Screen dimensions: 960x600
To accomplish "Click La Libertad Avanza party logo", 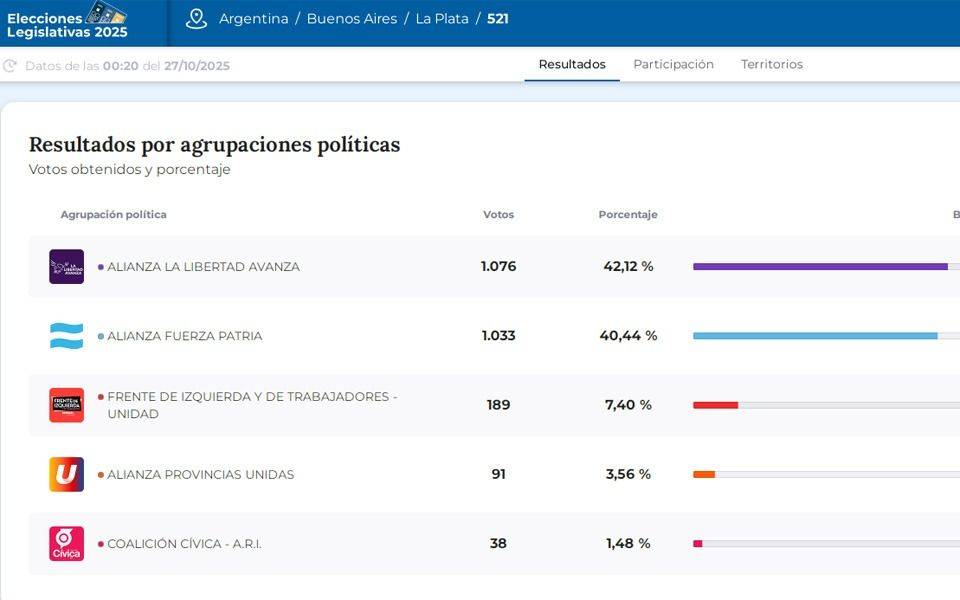I will pyautogui.click(x=67, y=267).
